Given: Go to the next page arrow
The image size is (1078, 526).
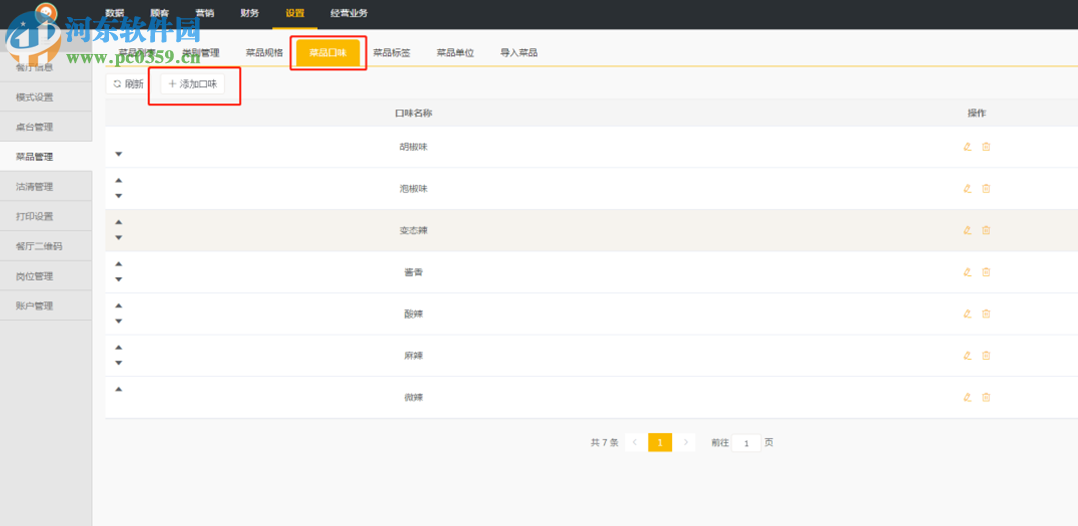Looking at the screenshot, I should click(x=685, y=442).
